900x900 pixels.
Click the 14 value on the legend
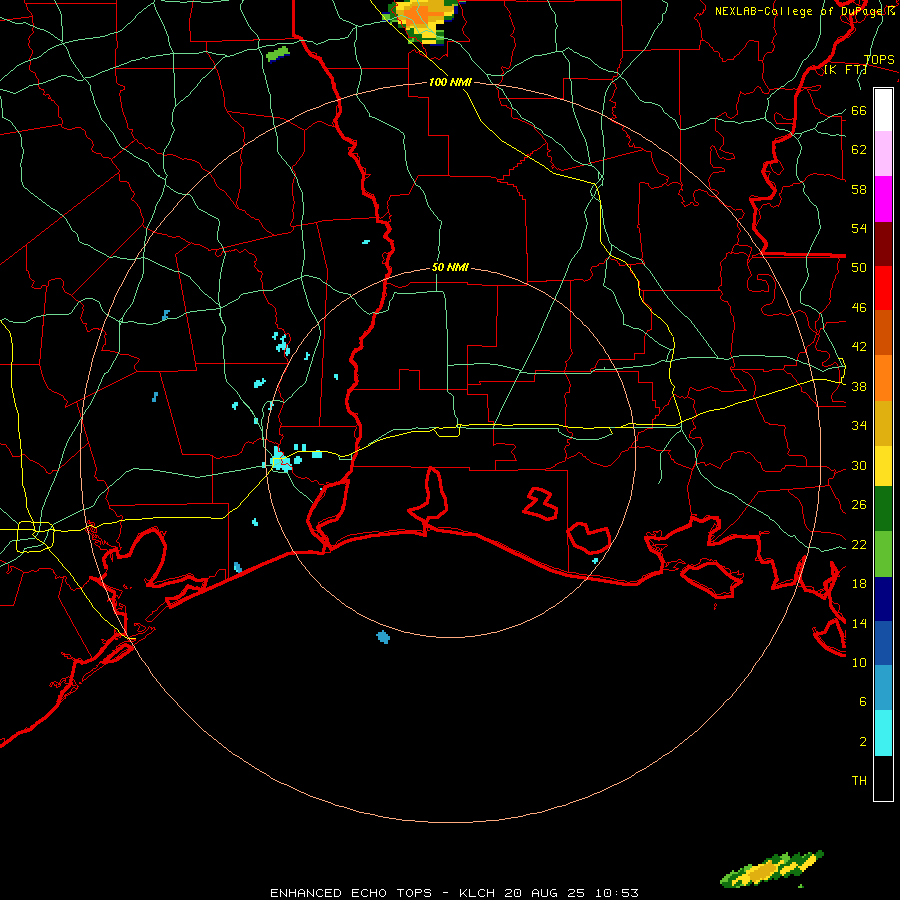pos(859,623)
